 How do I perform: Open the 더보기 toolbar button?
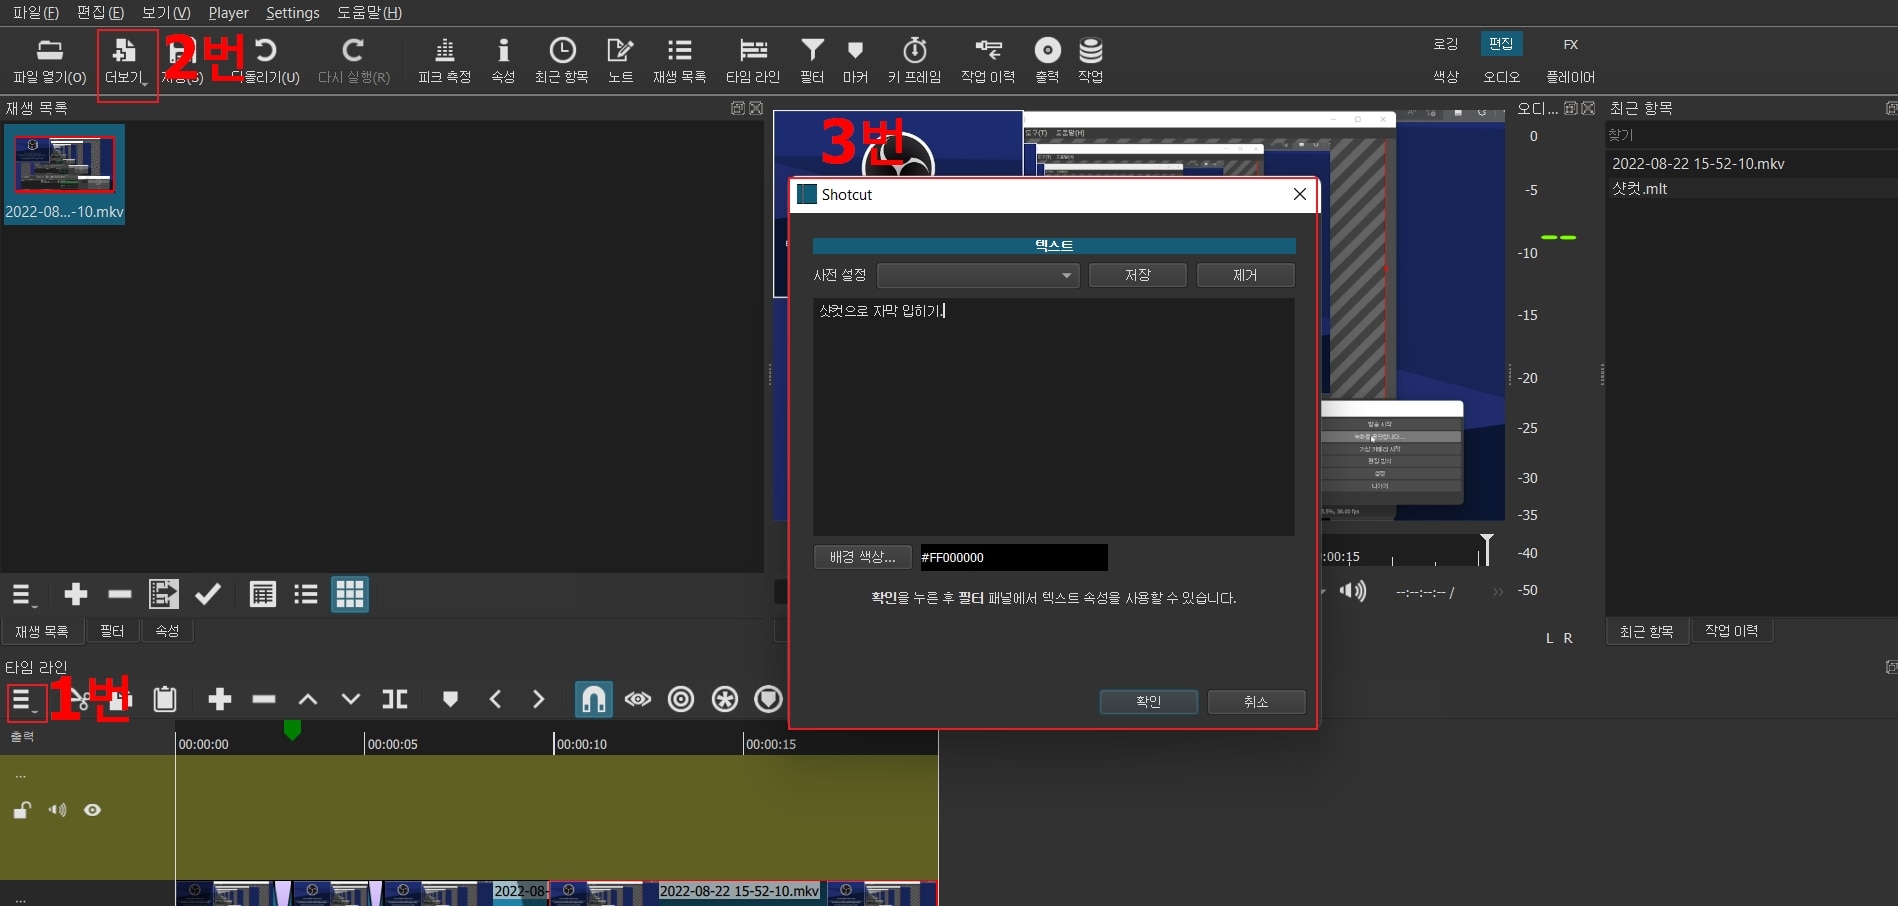pos(126,62)
